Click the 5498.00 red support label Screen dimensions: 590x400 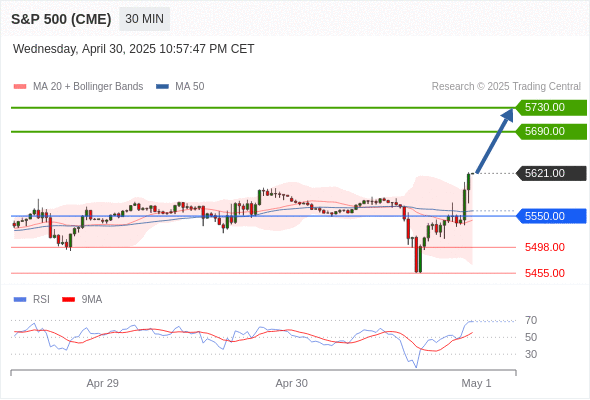545,248
